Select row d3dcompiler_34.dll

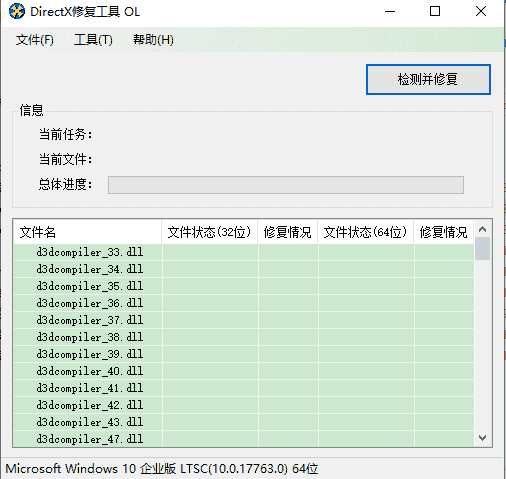(244, 269)
